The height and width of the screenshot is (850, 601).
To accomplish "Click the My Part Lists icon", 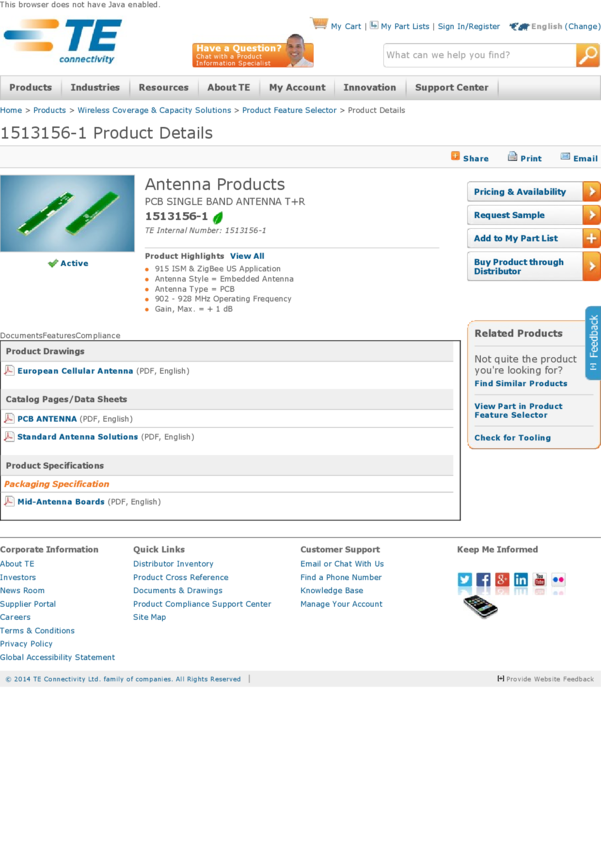I will click(374, 25).
